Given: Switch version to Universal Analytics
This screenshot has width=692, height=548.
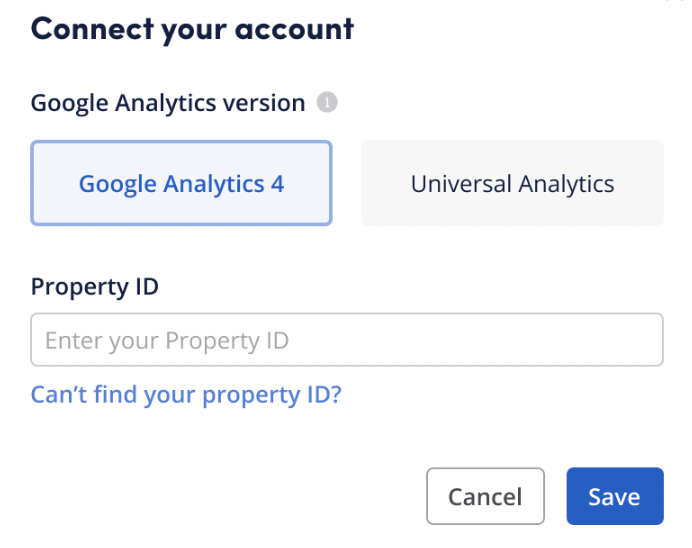Looking at the screenshot, I should click(x=512, y=184).
